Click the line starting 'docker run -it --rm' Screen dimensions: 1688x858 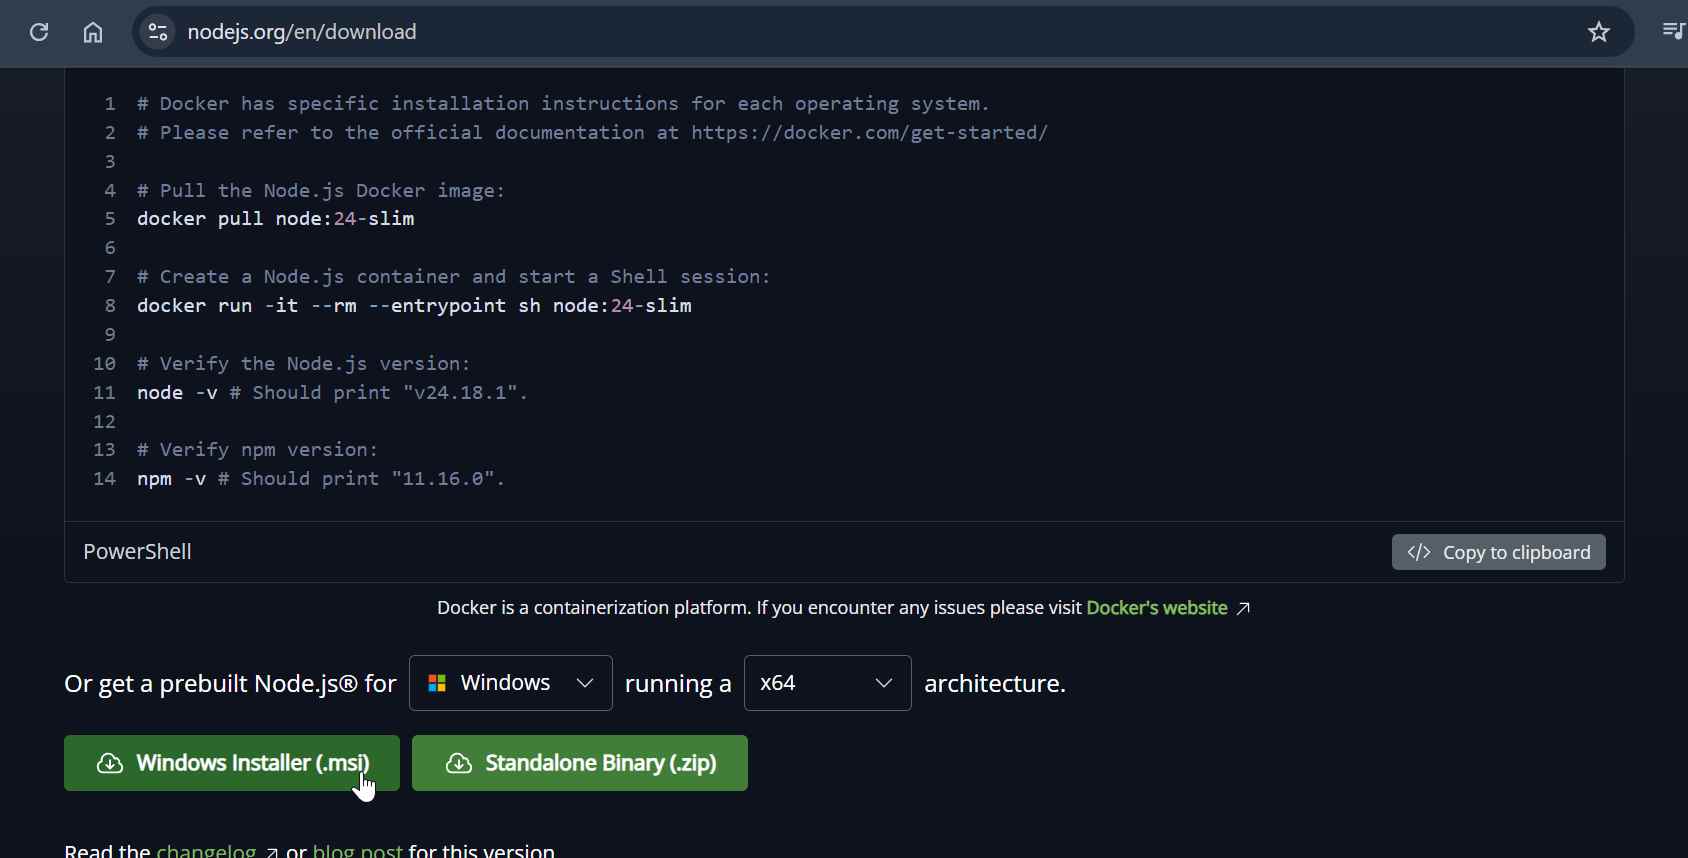[x=414, y=306]
